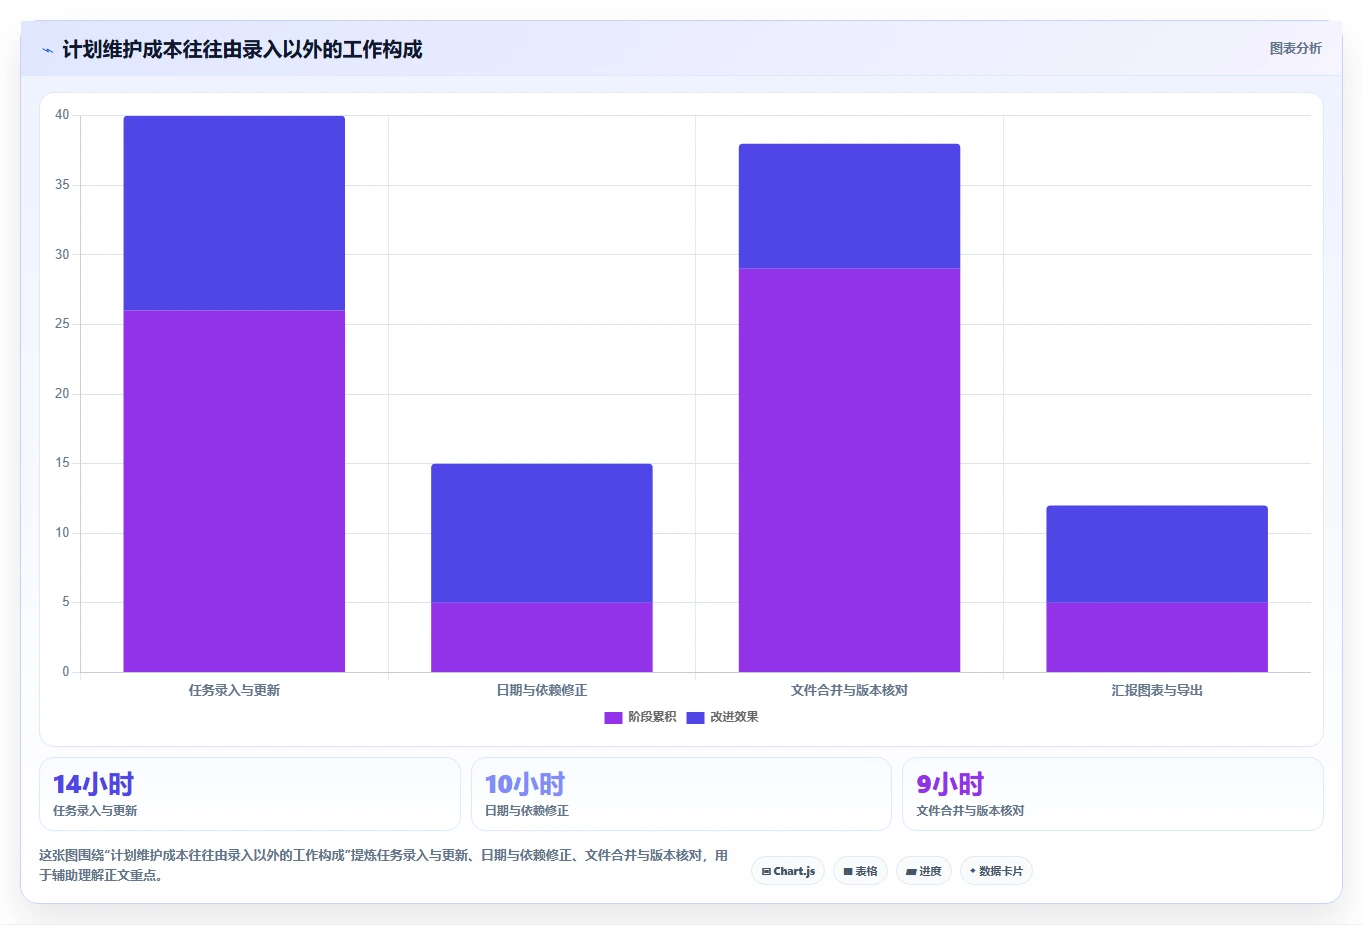Click the purple bar segment for 汇报图表与导出

tap(1157, 637)
